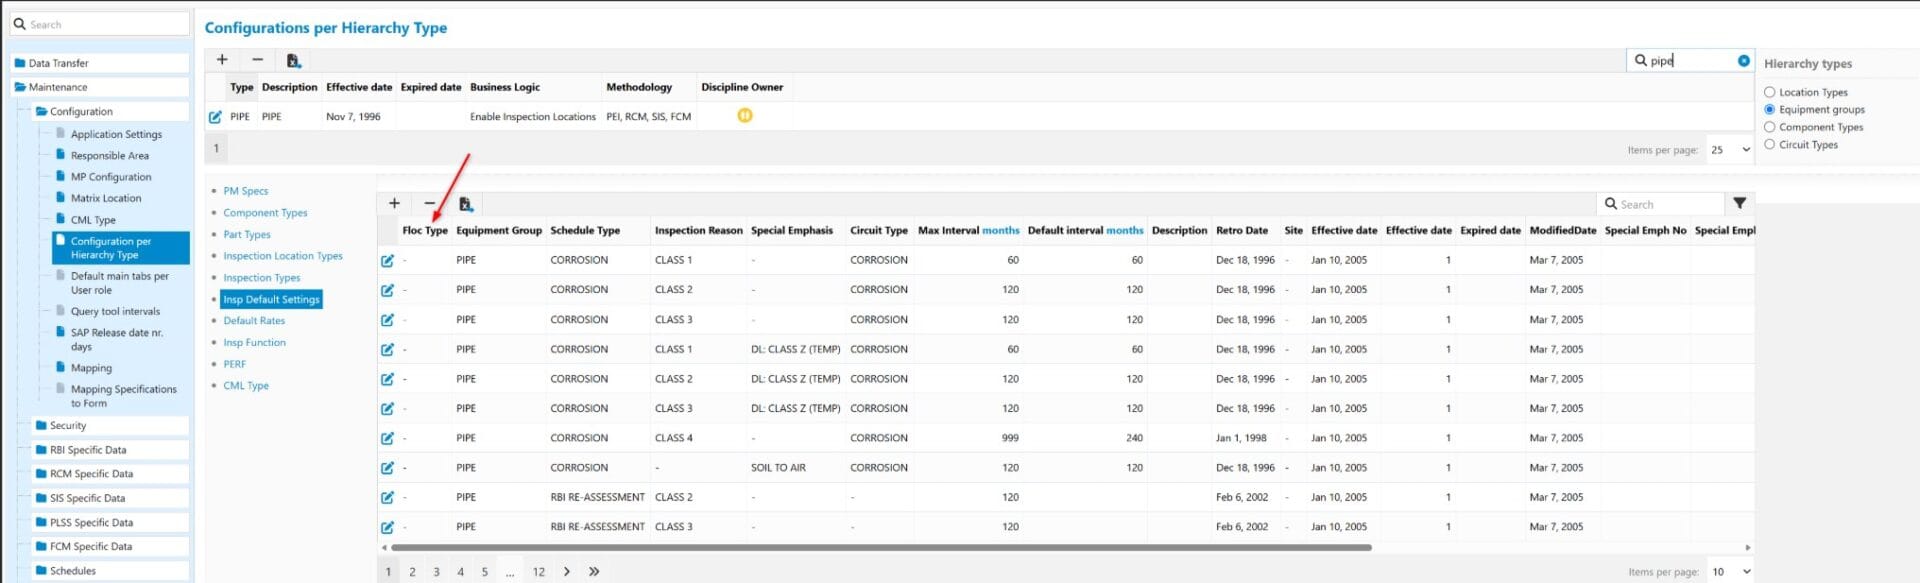Export the top hierarchy type grid
This screenshot has height=583, width=1920.
(293, 61)
